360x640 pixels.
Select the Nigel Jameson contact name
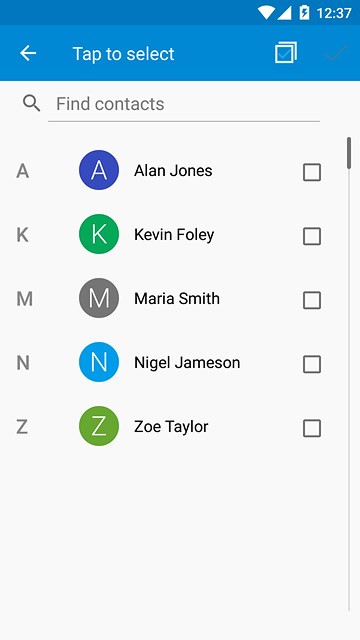coord(187,363)
